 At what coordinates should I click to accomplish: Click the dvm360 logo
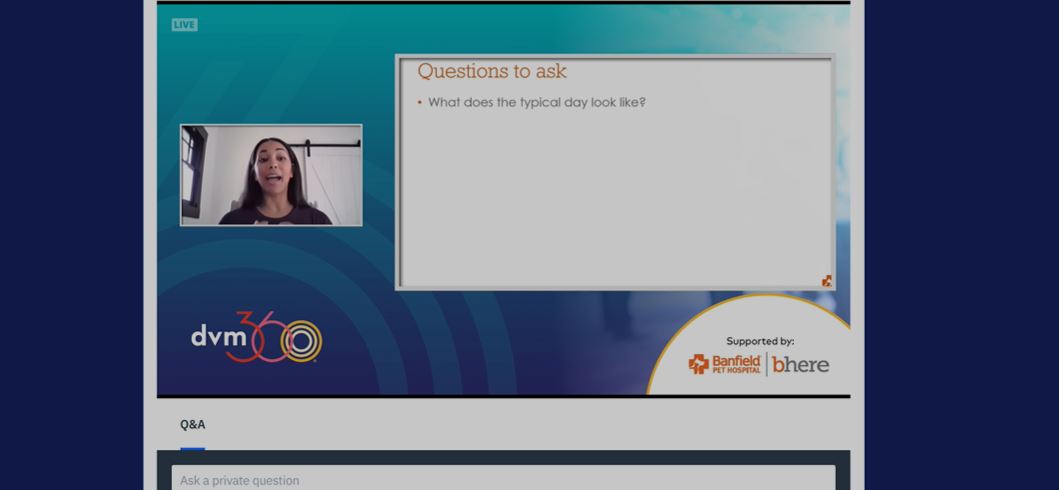pos(257,337)
